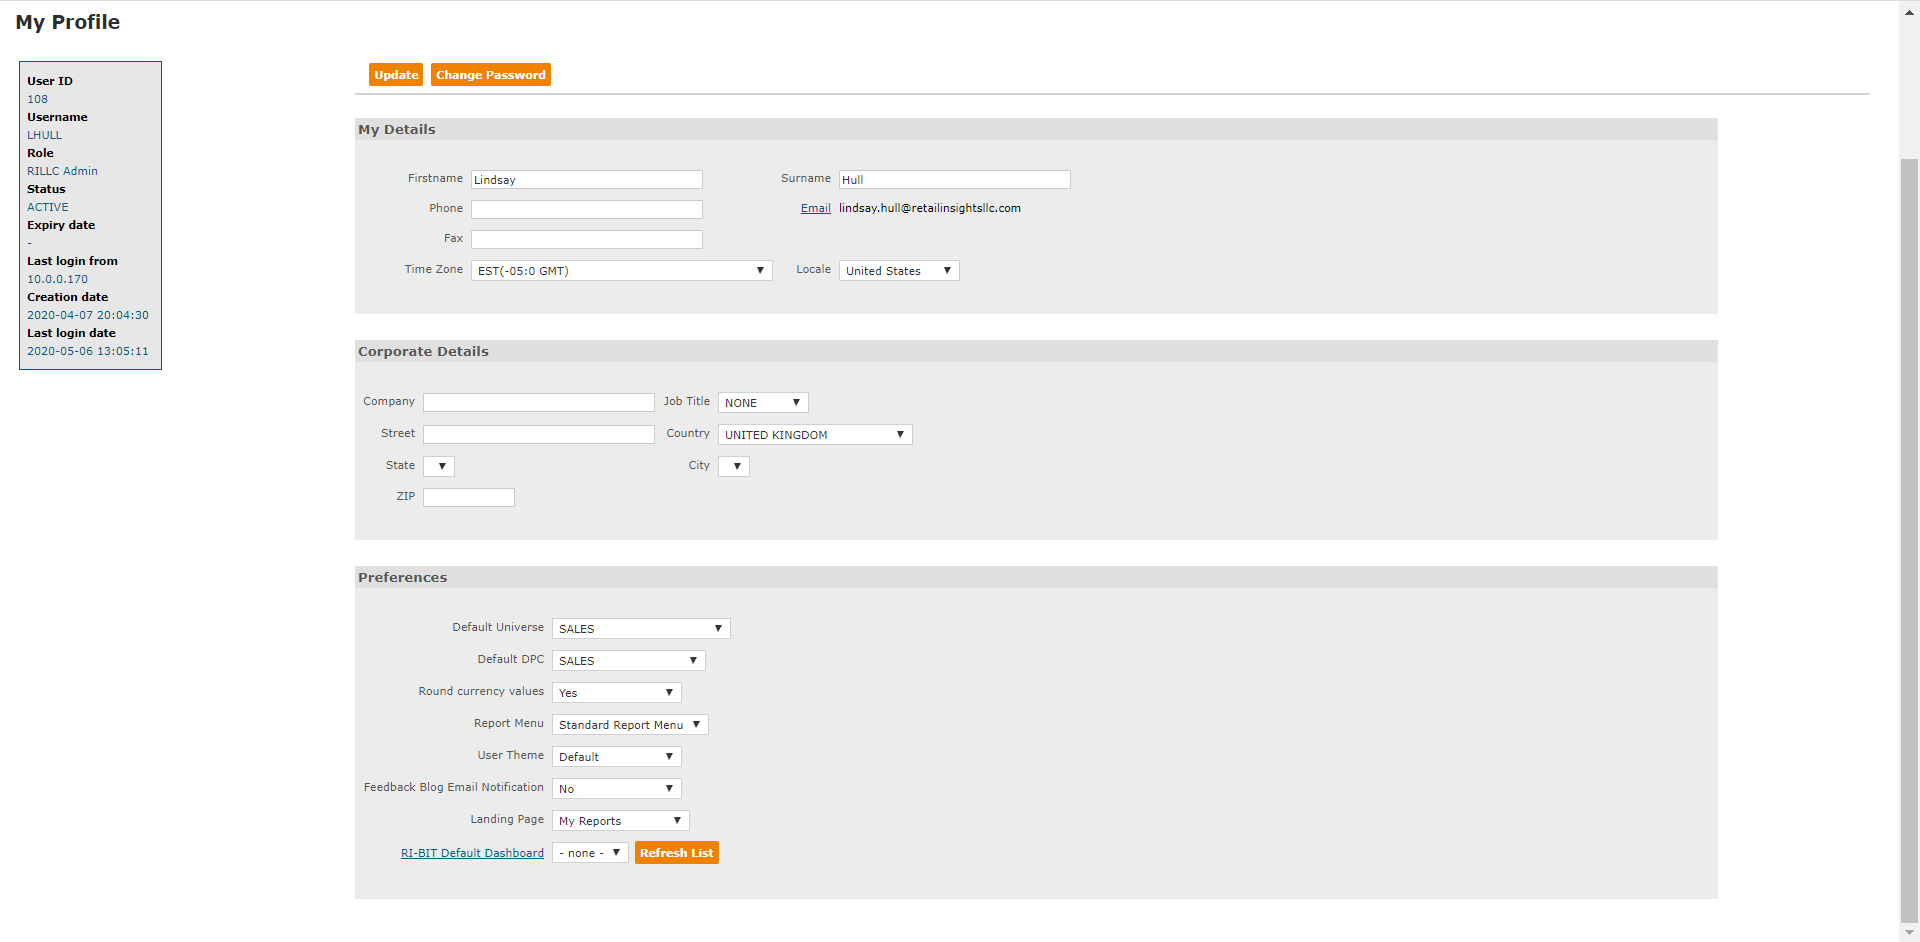Screen dimensions: 1920x942
Task: Focus the Company input field
Action: coord(539,403)
